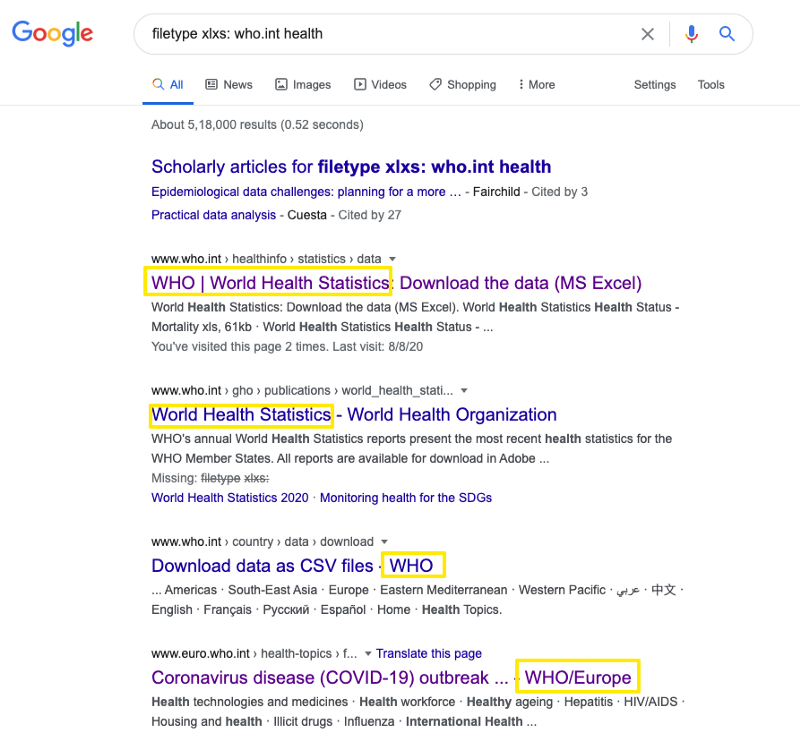Open the News results tab
The width and height of the screenshot is (800, 749).
pos(229,85)
